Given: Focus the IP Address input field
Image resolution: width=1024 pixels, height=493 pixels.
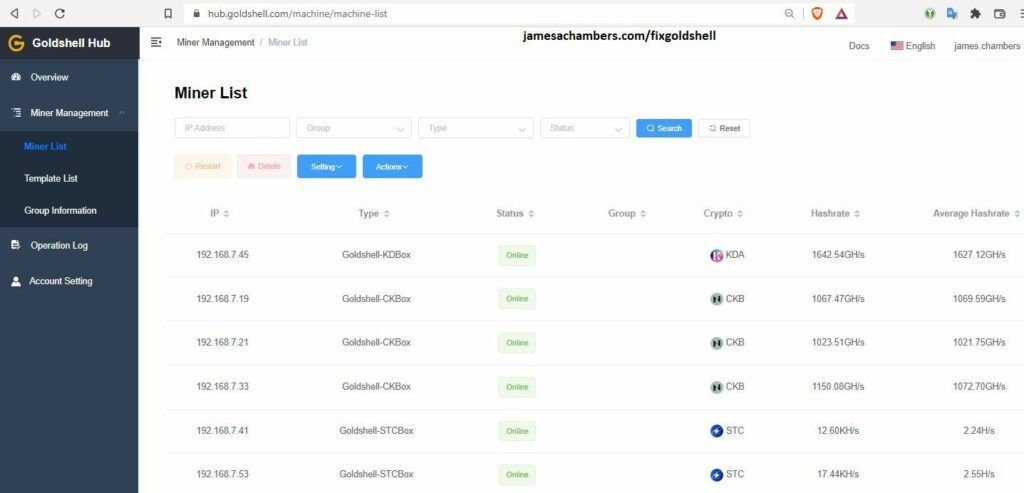Looking at the screenshot, I should click(x=232, y=128).
